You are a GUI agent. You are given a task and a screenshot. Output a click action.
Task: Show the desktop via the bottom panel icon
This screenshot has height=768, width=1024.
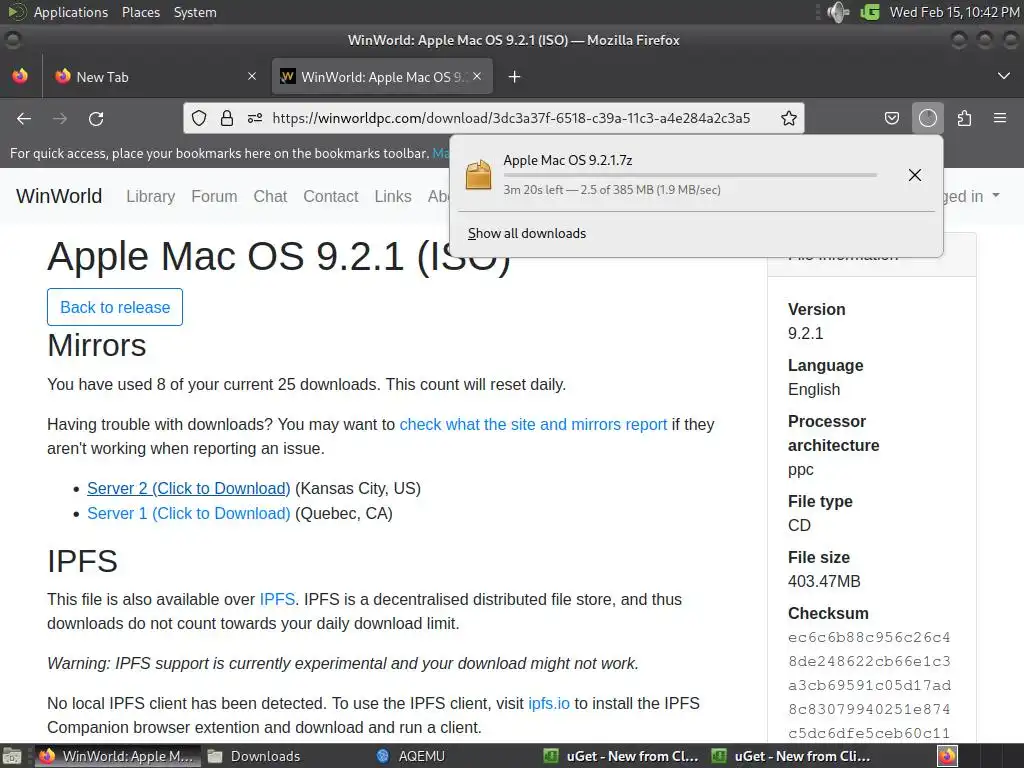coord(12,756)
